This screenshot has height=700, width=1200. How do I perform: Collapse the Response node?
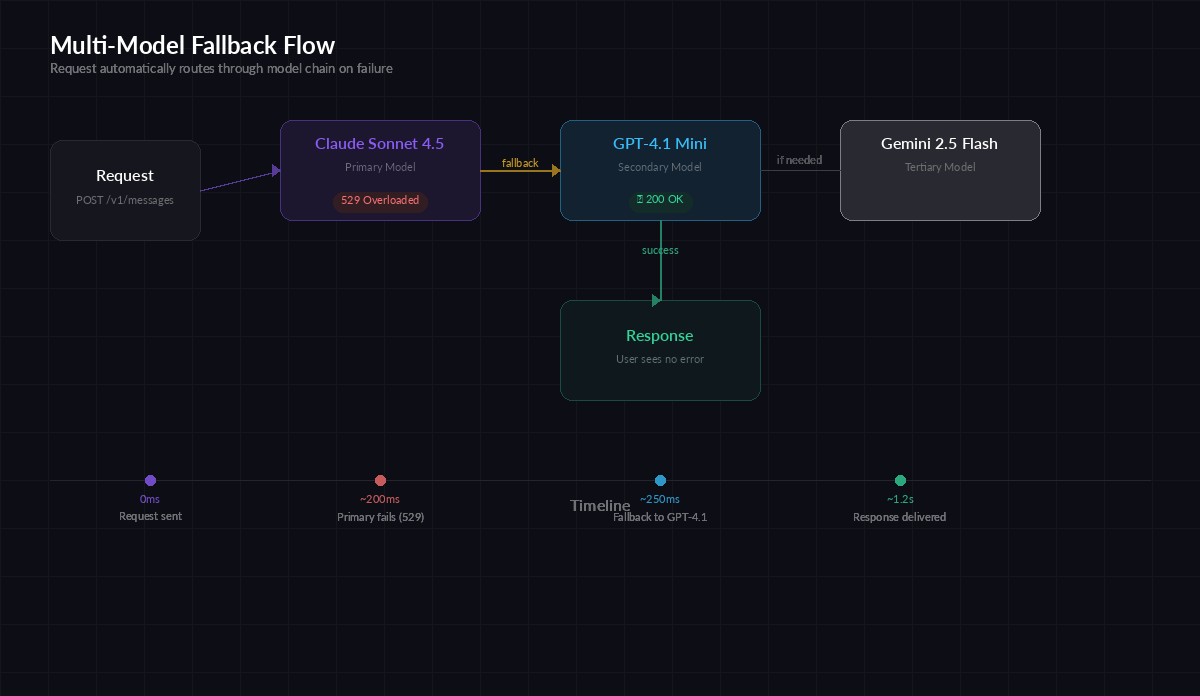(660, 349)
